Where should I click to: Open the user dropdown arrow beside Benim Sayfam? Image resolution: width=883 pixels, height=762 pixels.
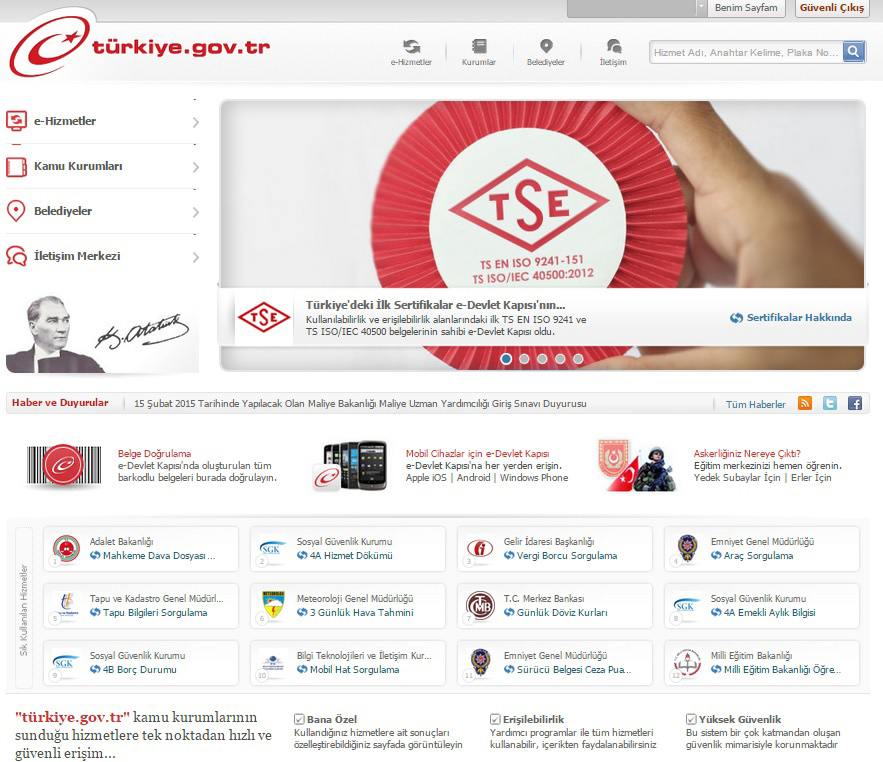coord(701,7)
